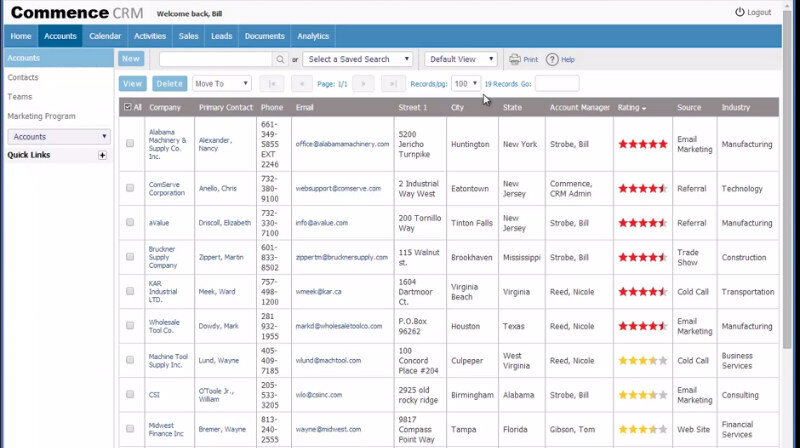Click the five-star rating for Alabama Machinery

642,144
